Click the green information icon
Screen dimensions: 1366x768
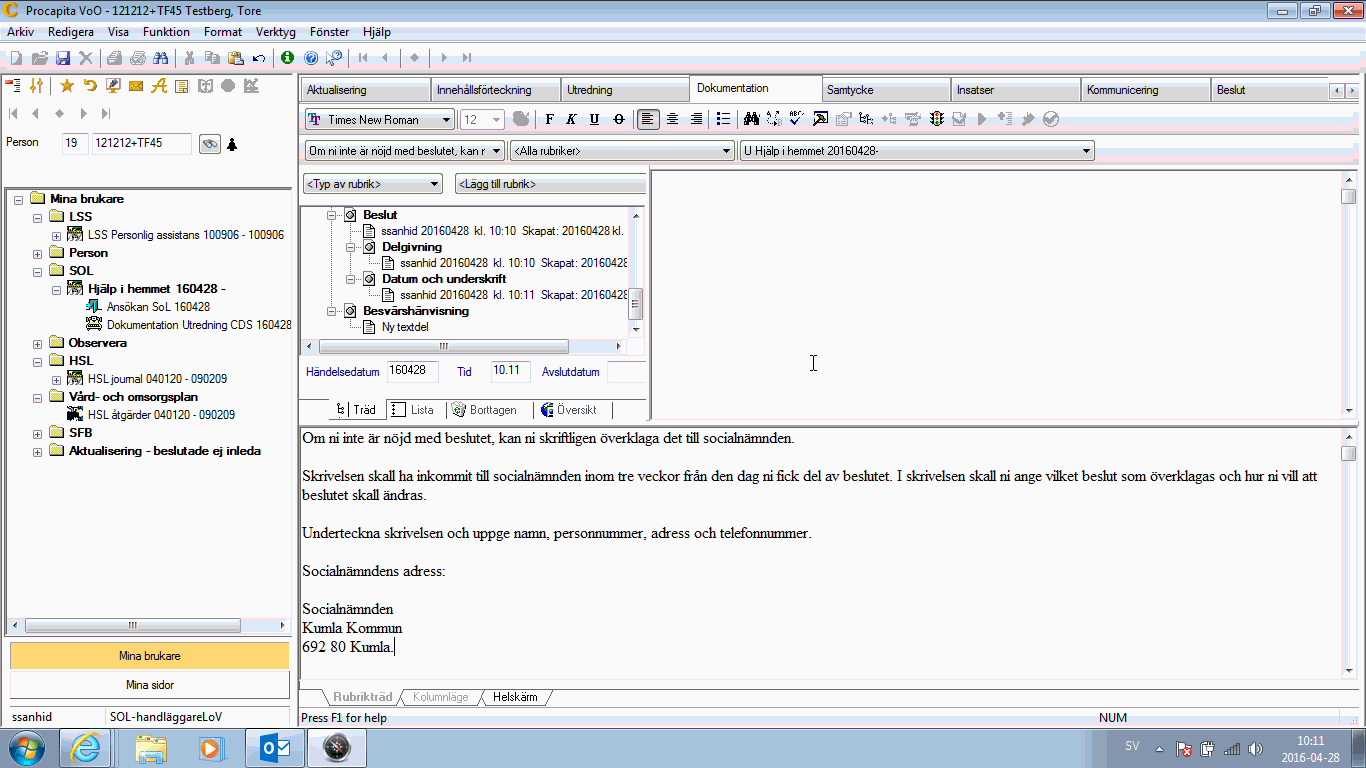pos(288,58)
